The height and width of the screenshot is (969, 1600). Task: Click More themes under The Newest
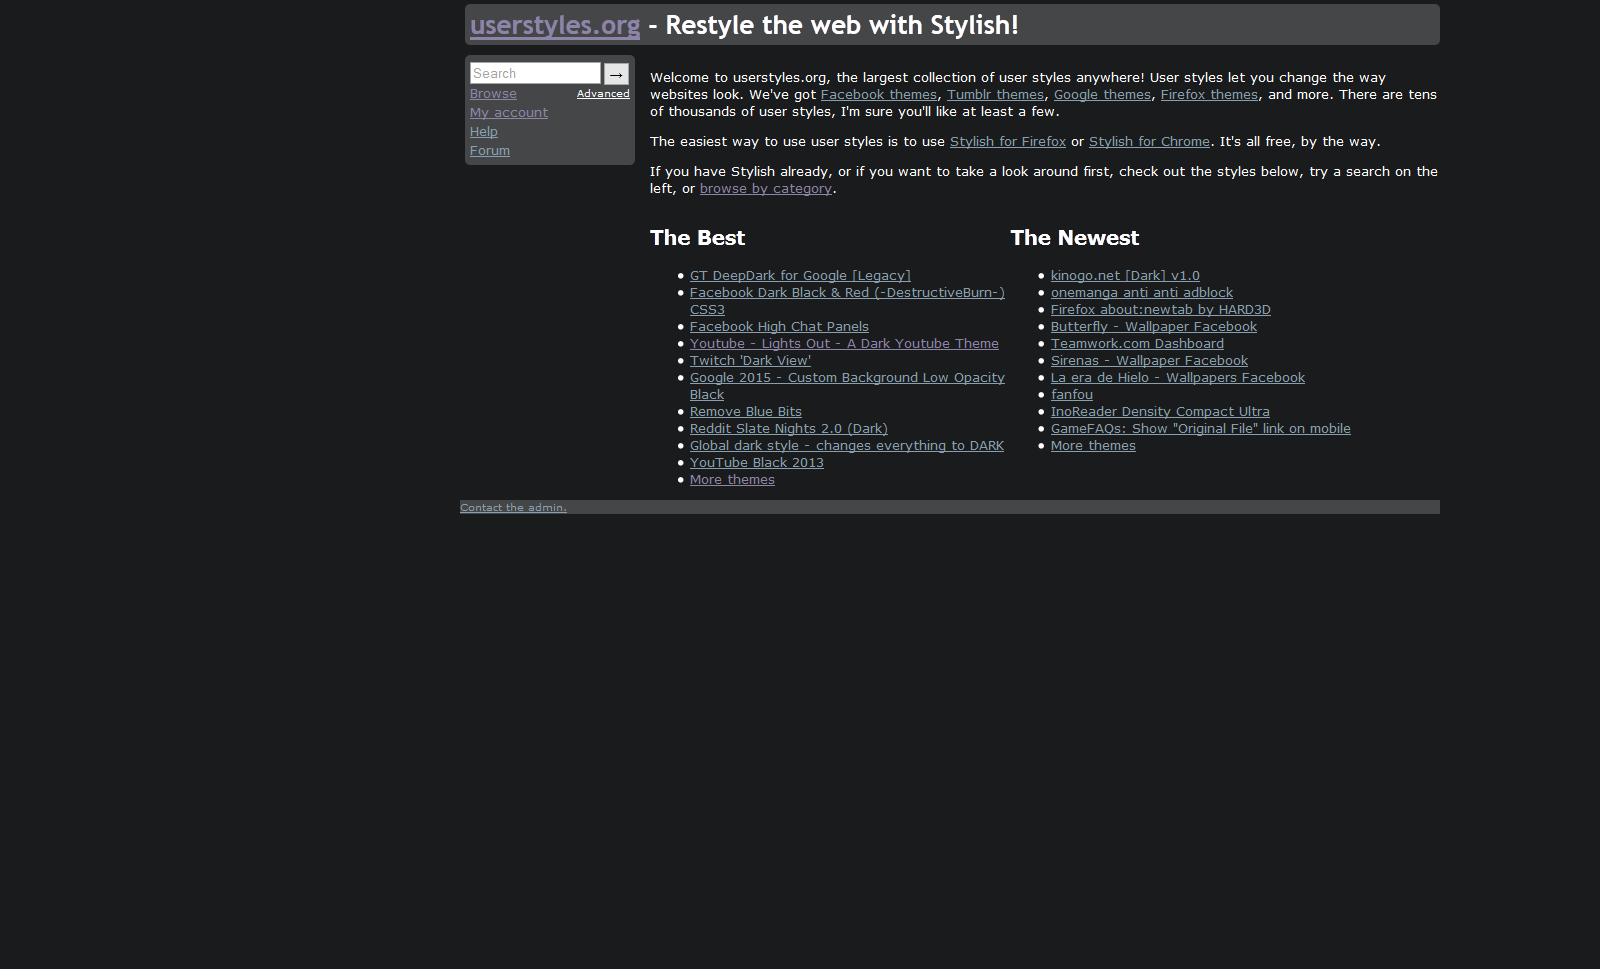click(x=1093, y=446)
